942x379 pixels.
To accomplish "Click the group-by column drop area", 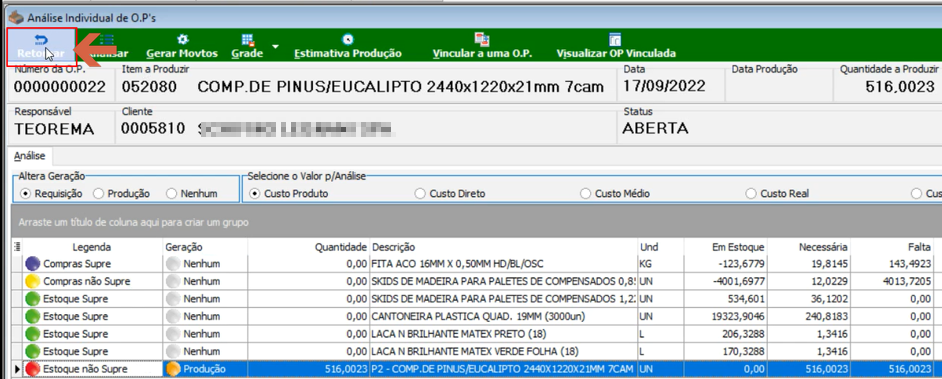I will click(x=475, y=222).
